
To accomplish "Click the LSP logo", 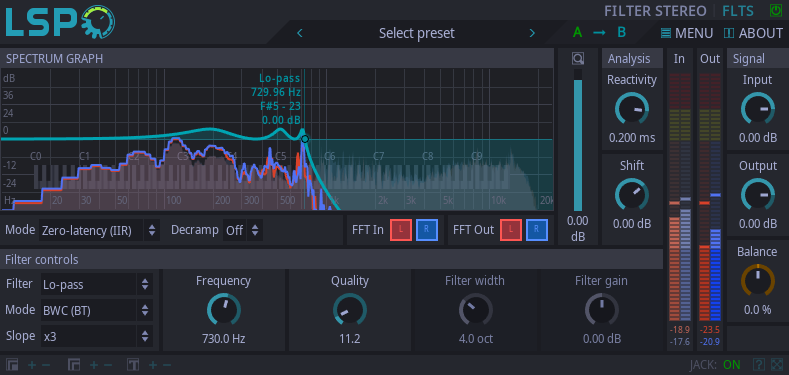I will [x=60, y=22].
